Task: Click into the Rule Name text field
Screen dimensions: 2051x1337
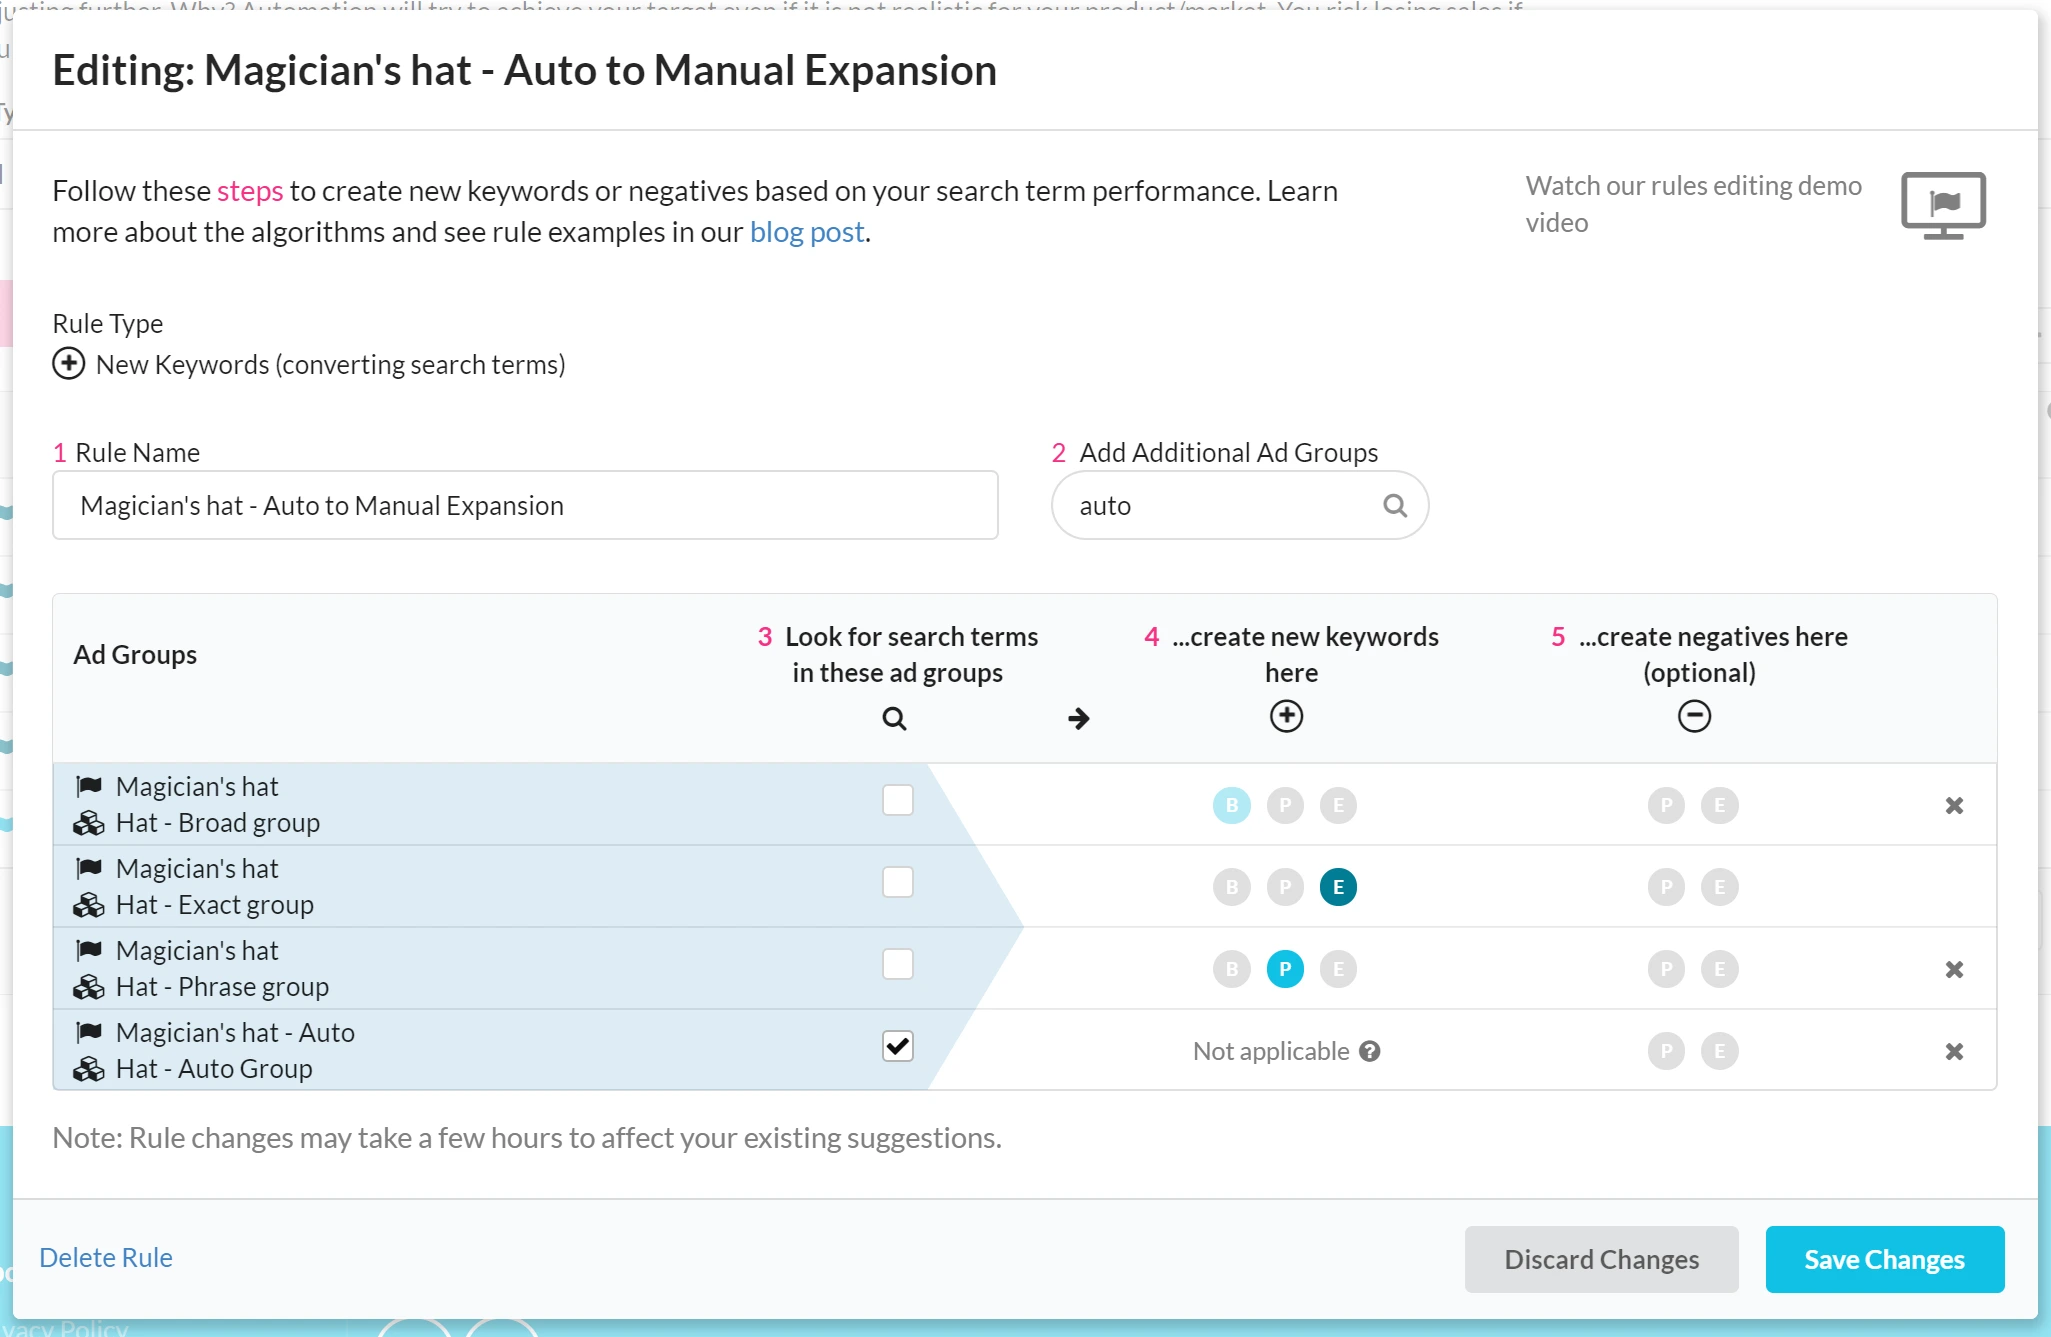Action: (x=525, y=506)
